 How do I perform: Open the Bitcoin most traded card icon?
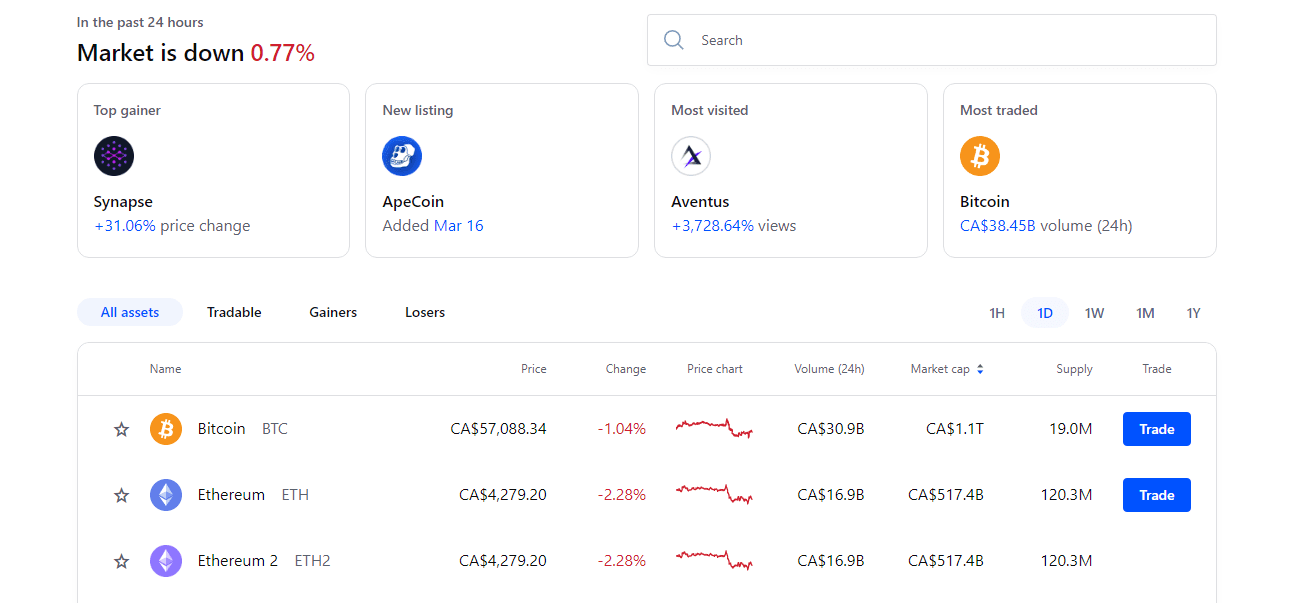click(980, 156)
